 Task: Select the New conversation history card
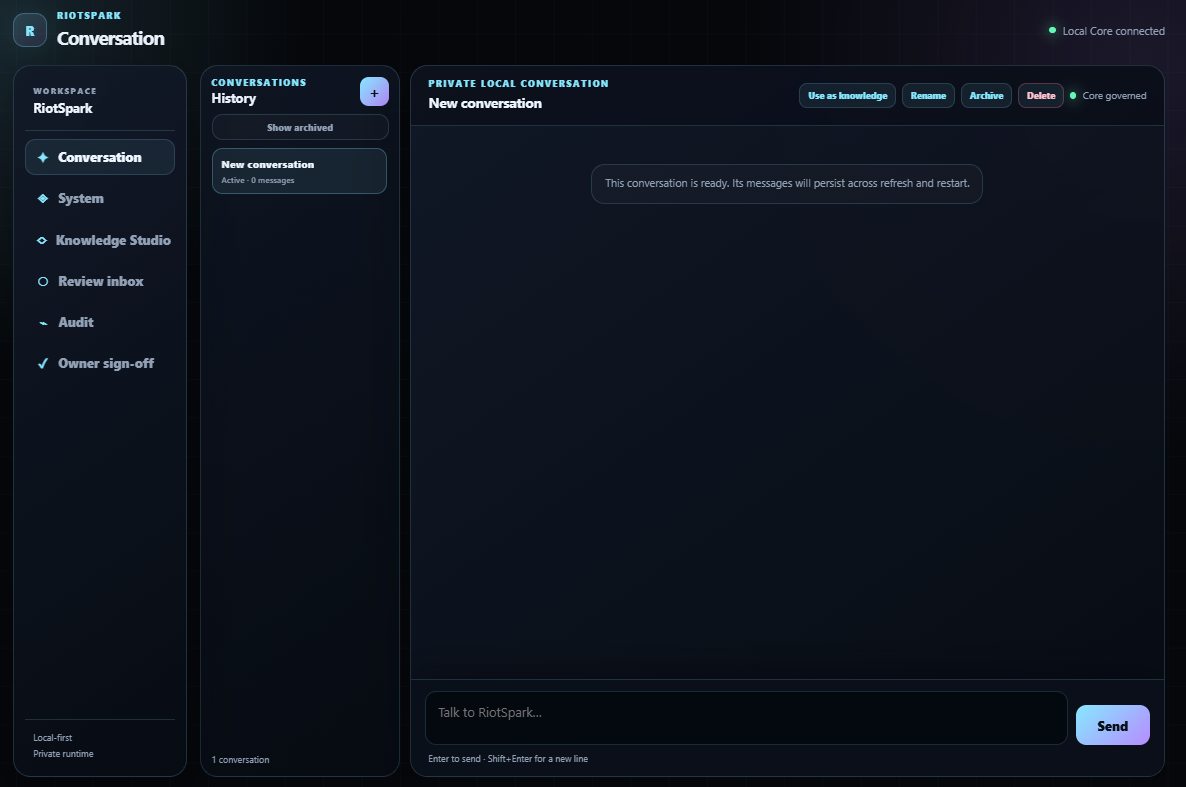[300, 171]
